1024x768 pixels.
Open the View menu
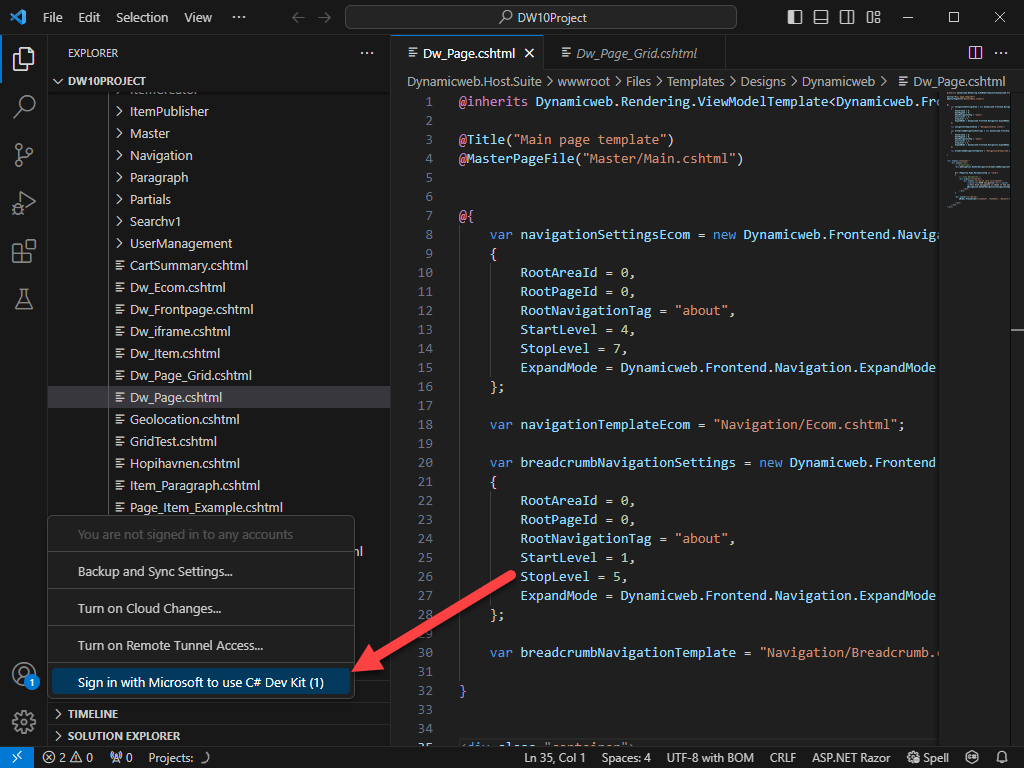(x=198, y=18)
